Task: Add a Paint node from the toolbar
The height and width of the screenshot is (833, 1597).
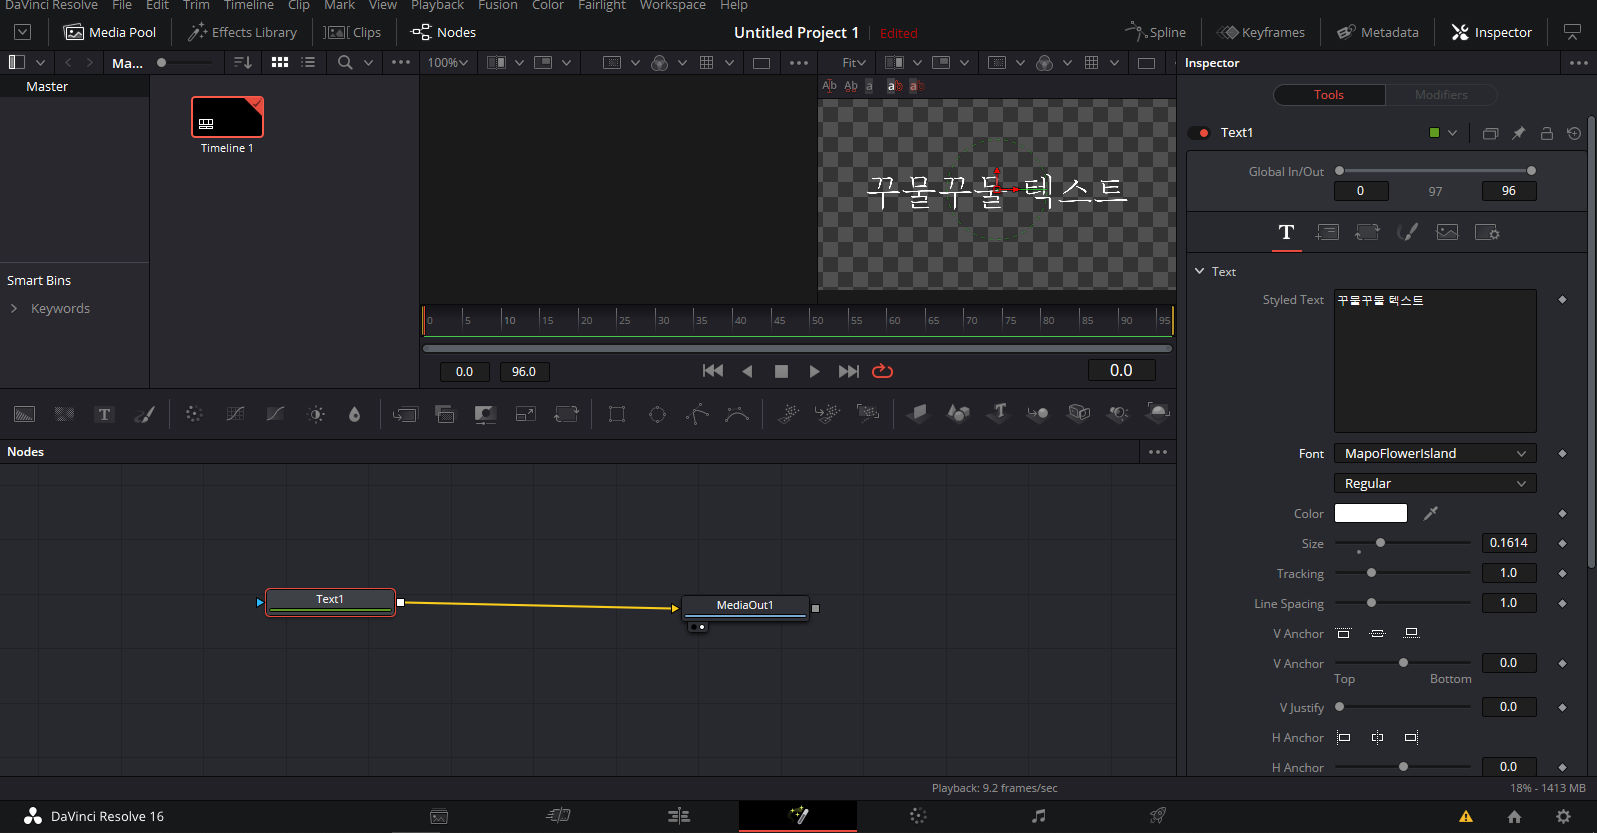Action: click(145, 414)
